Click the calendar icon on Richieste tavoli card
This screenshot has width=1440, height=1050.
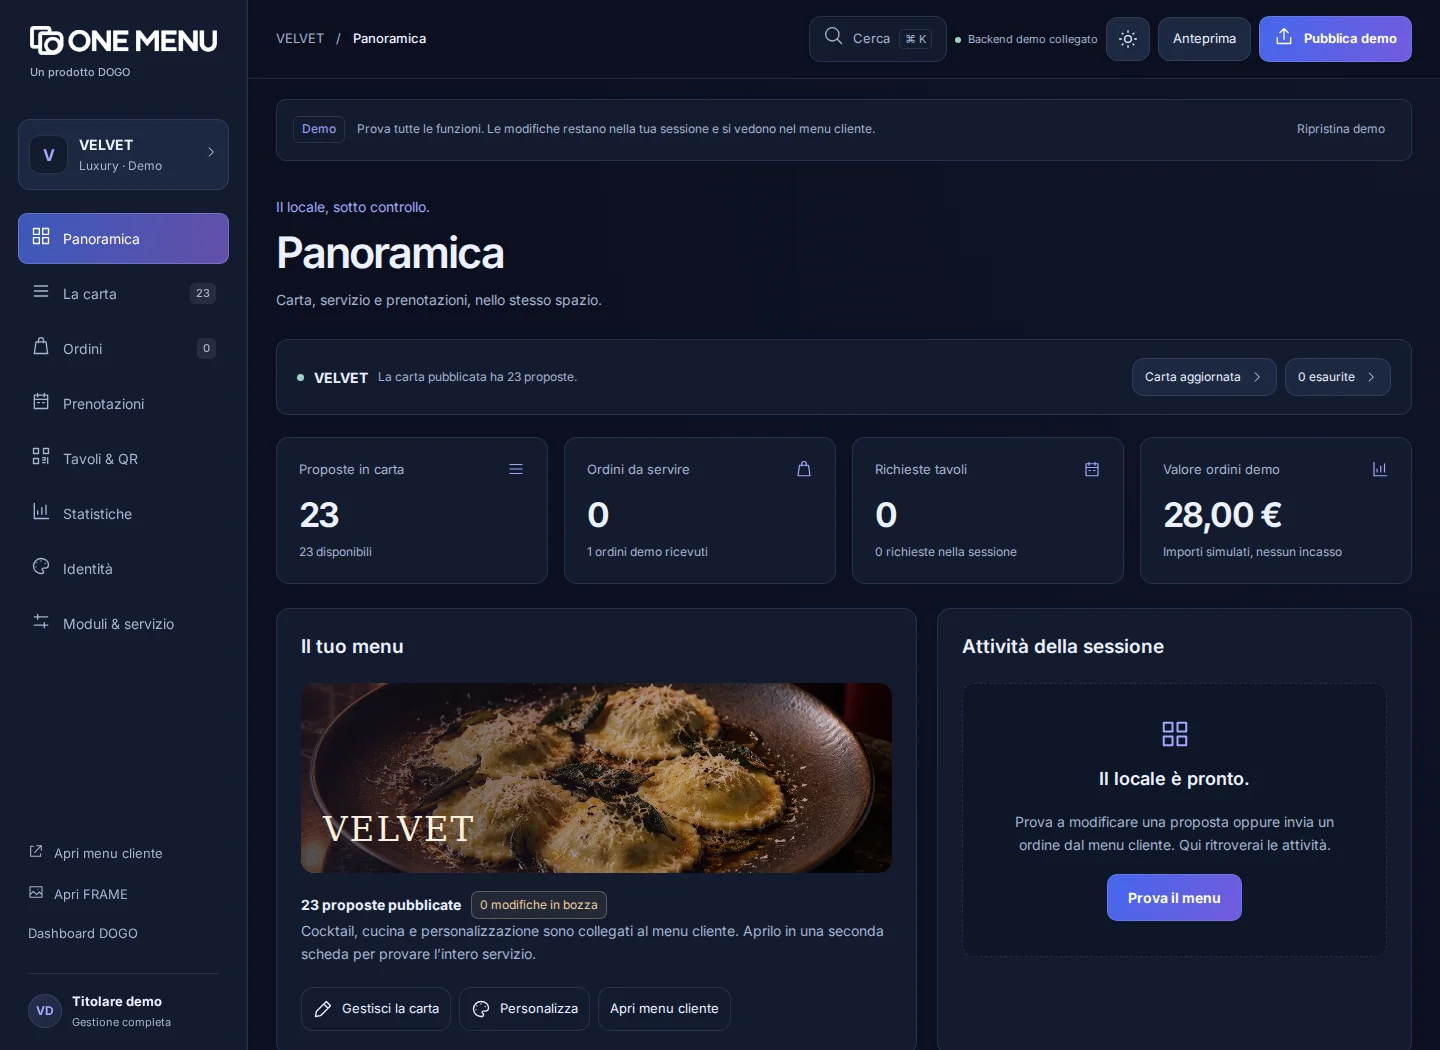1092,469
